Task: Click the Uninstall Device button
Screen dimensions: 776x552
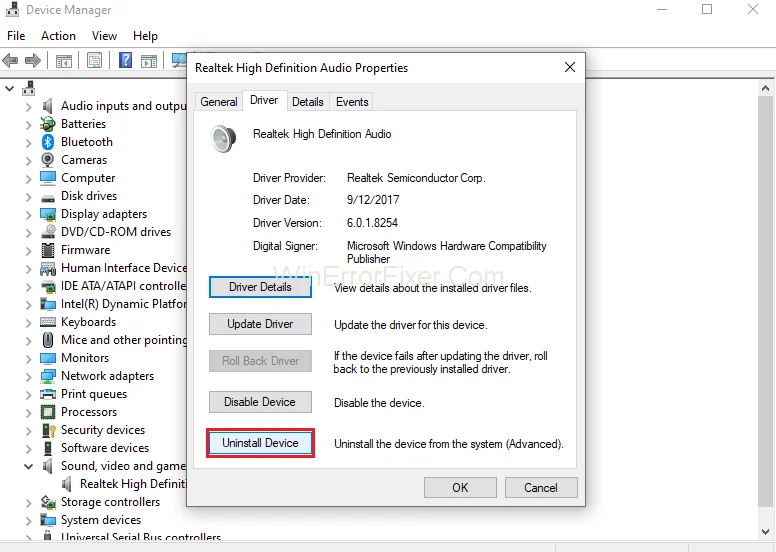Action: [260, 443]
